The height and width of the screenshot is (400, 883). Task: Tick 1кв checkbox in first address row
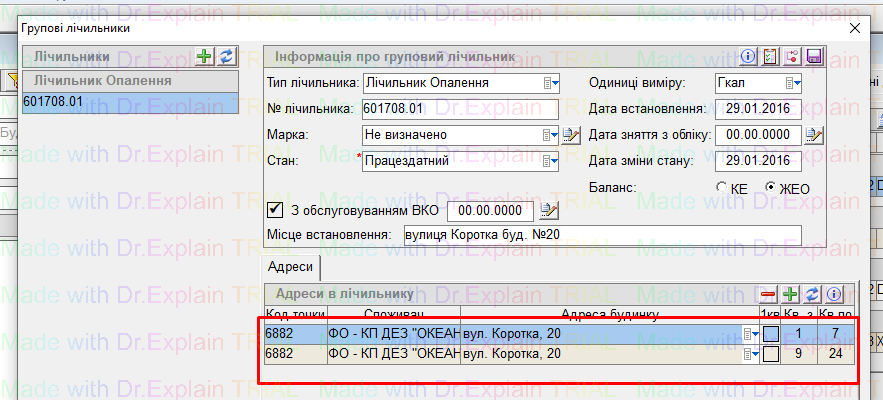[x=771, y=334]
